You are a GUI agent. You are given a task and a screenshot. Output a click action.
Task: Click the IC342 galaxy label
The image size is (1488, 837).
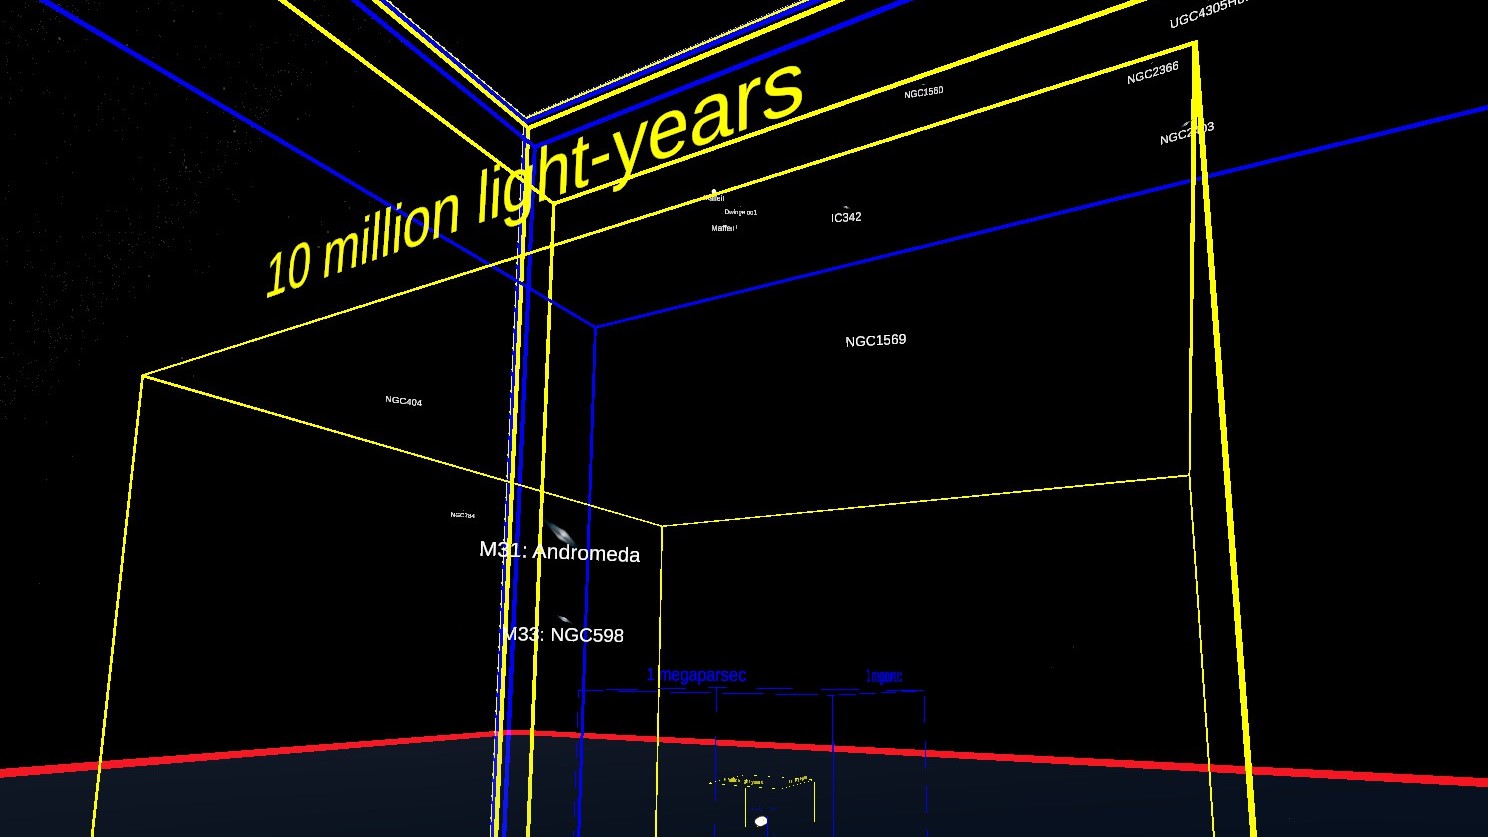click(x=846, y=218)
